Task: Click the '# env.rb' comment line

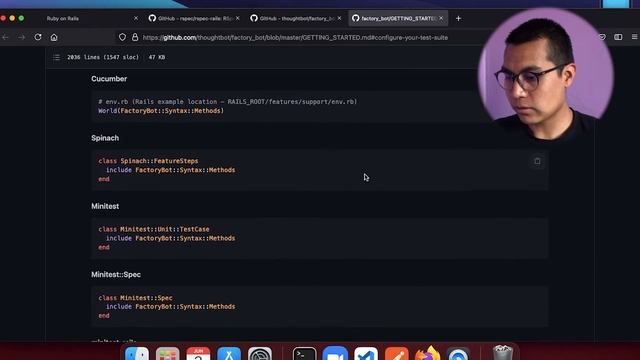Action: (x=227, y=102)
